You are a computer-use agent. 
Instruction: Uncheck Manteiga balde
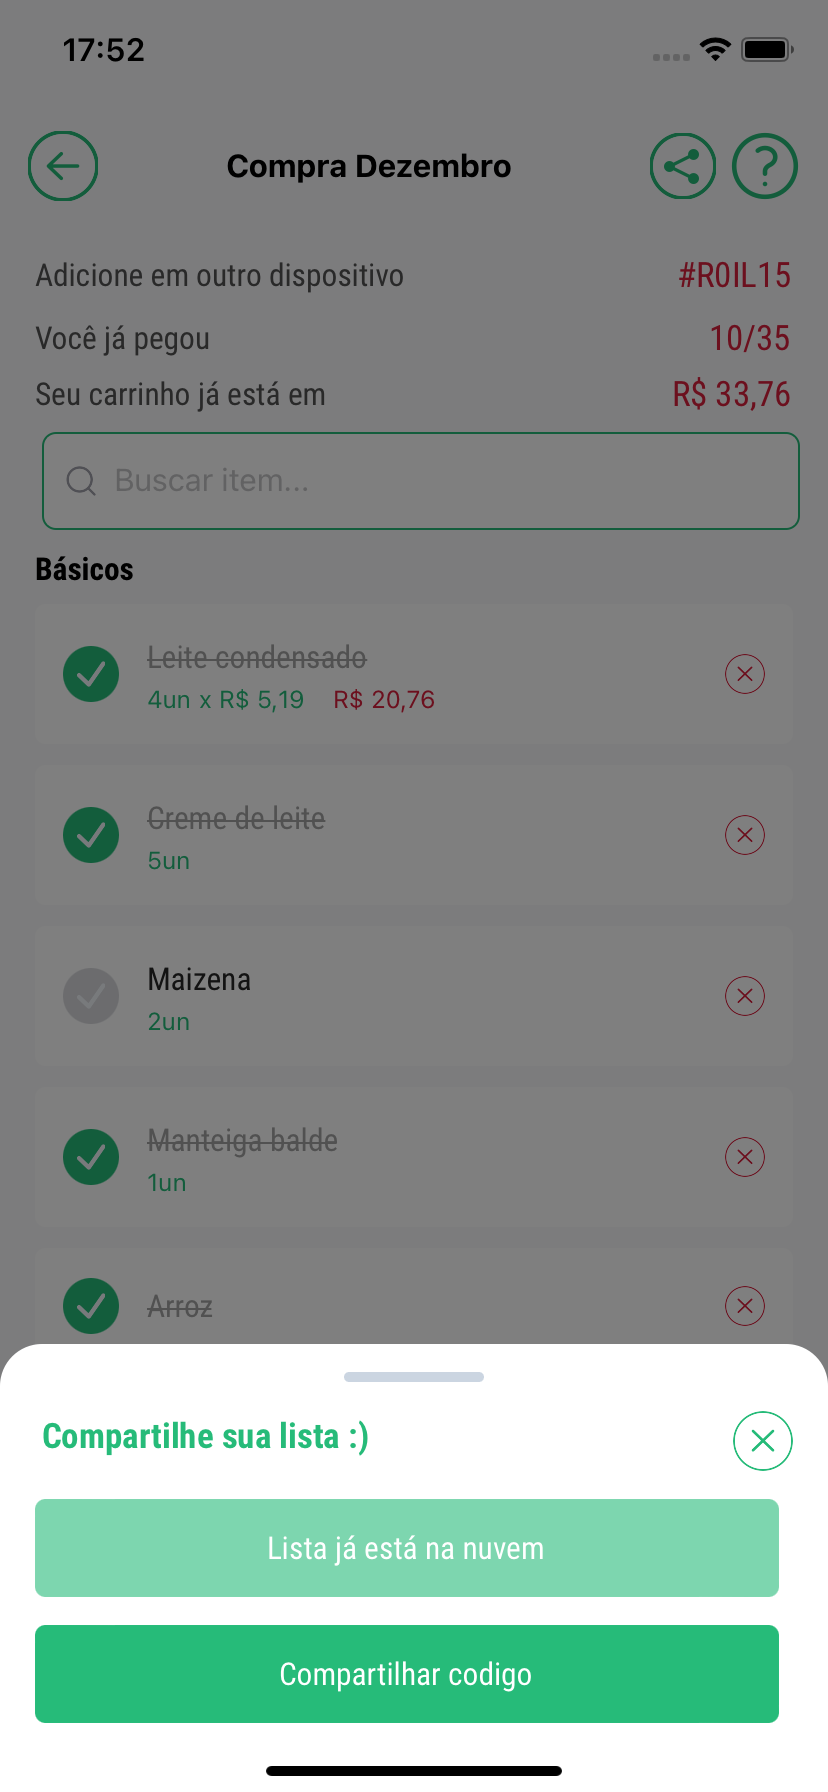91,1157
